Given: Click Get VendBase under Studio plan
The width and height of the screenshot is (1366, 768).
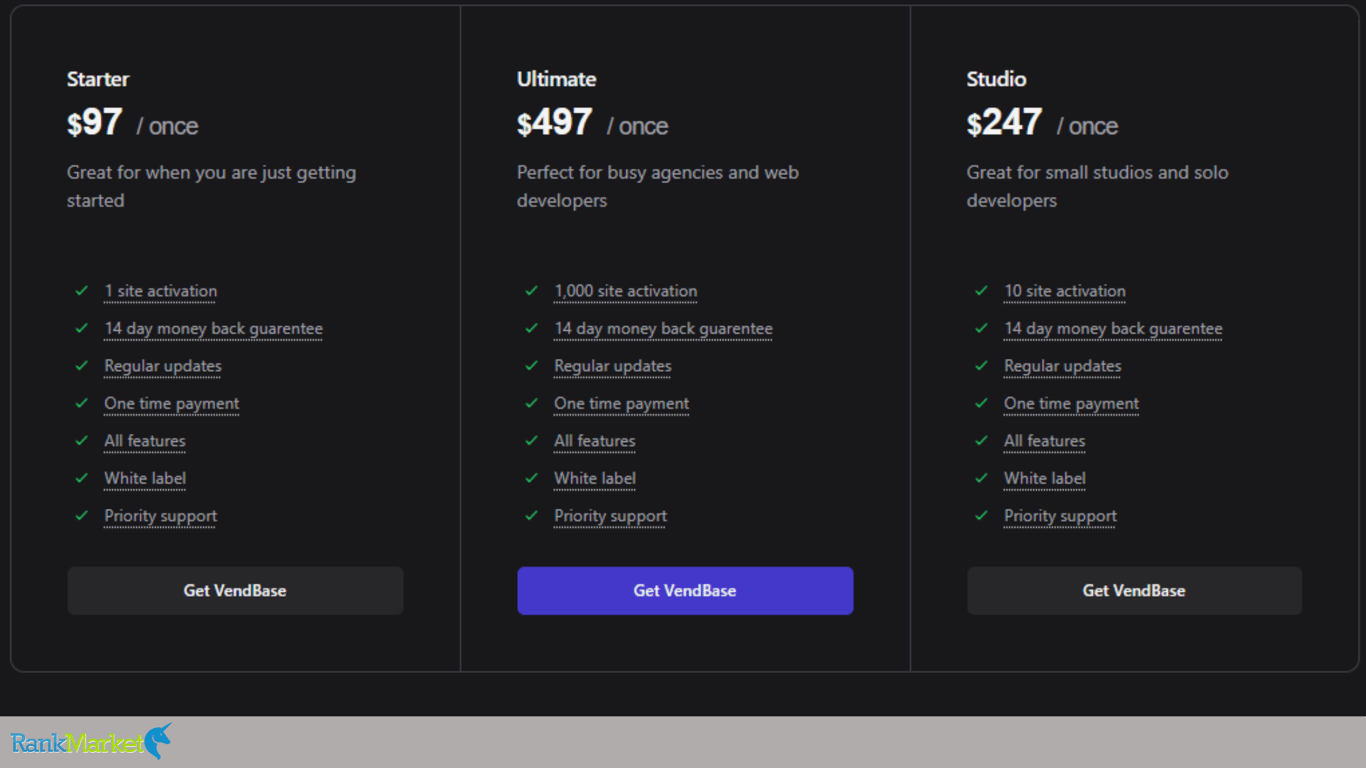Looking at the screenshot, I should pos(1134,591).
